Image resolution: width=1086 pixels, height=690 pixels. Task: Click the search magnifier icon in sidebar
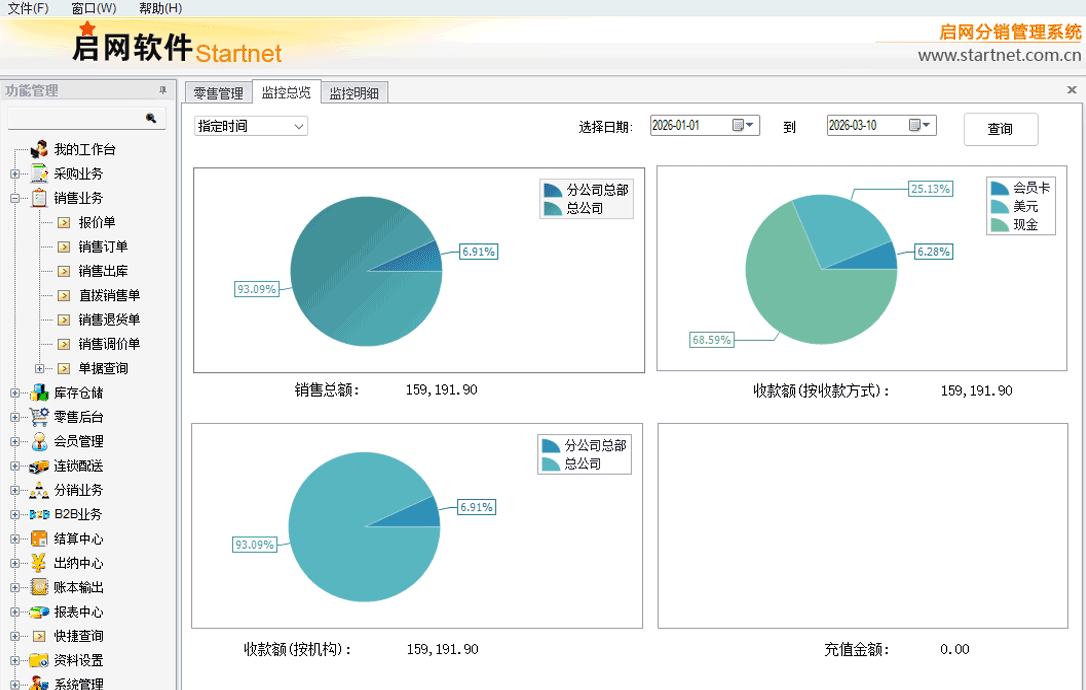click(x=151, y=118)
